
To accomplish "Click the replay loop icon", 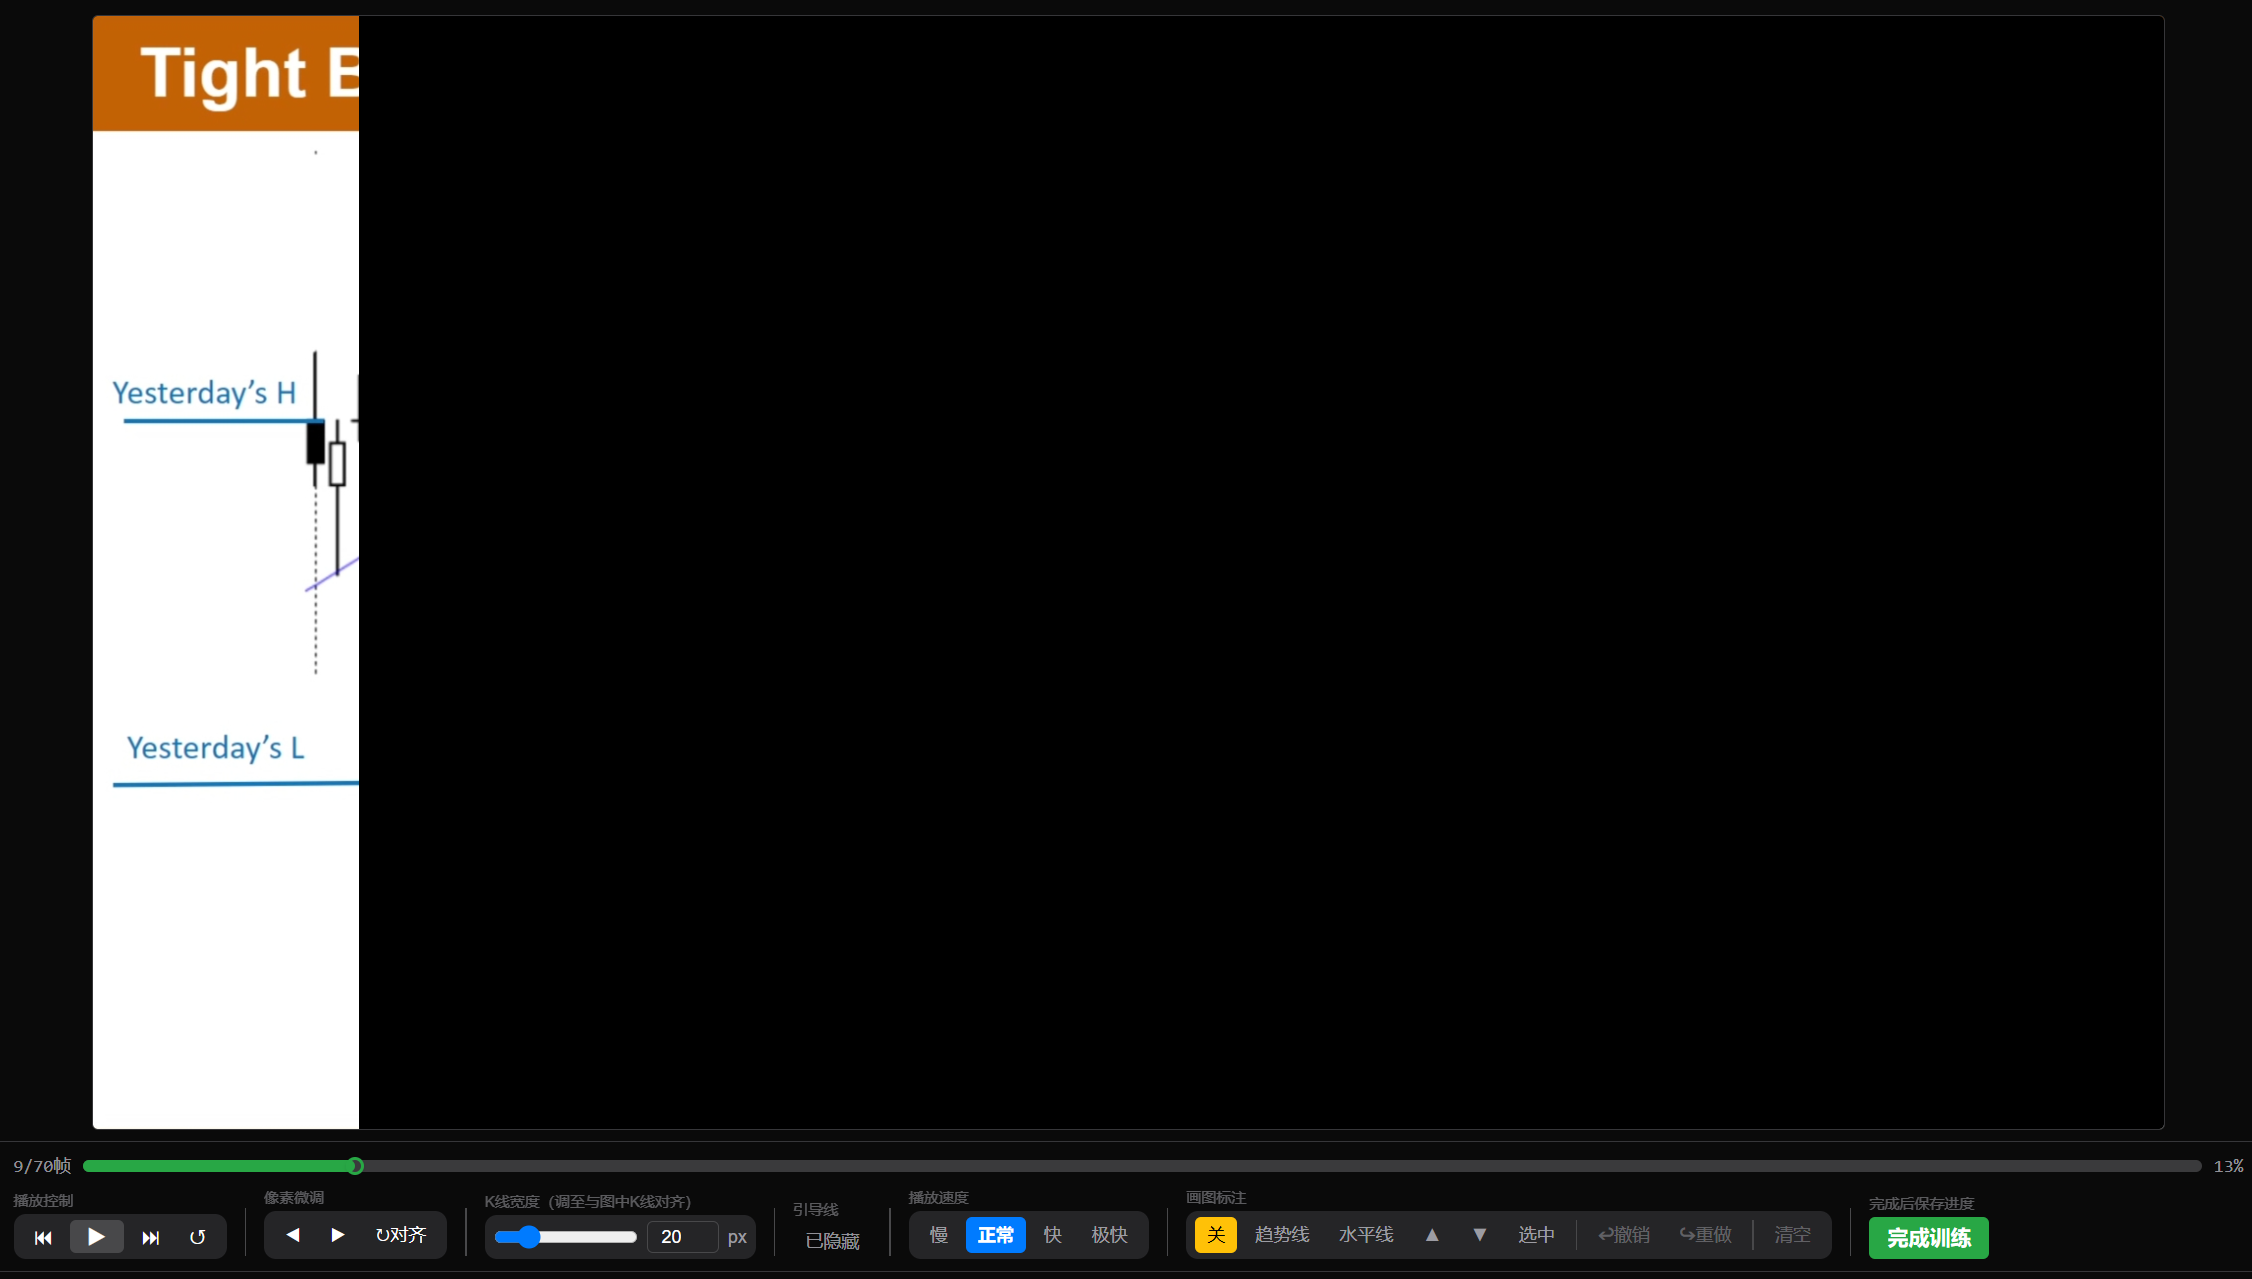I will click(198, 1237).
